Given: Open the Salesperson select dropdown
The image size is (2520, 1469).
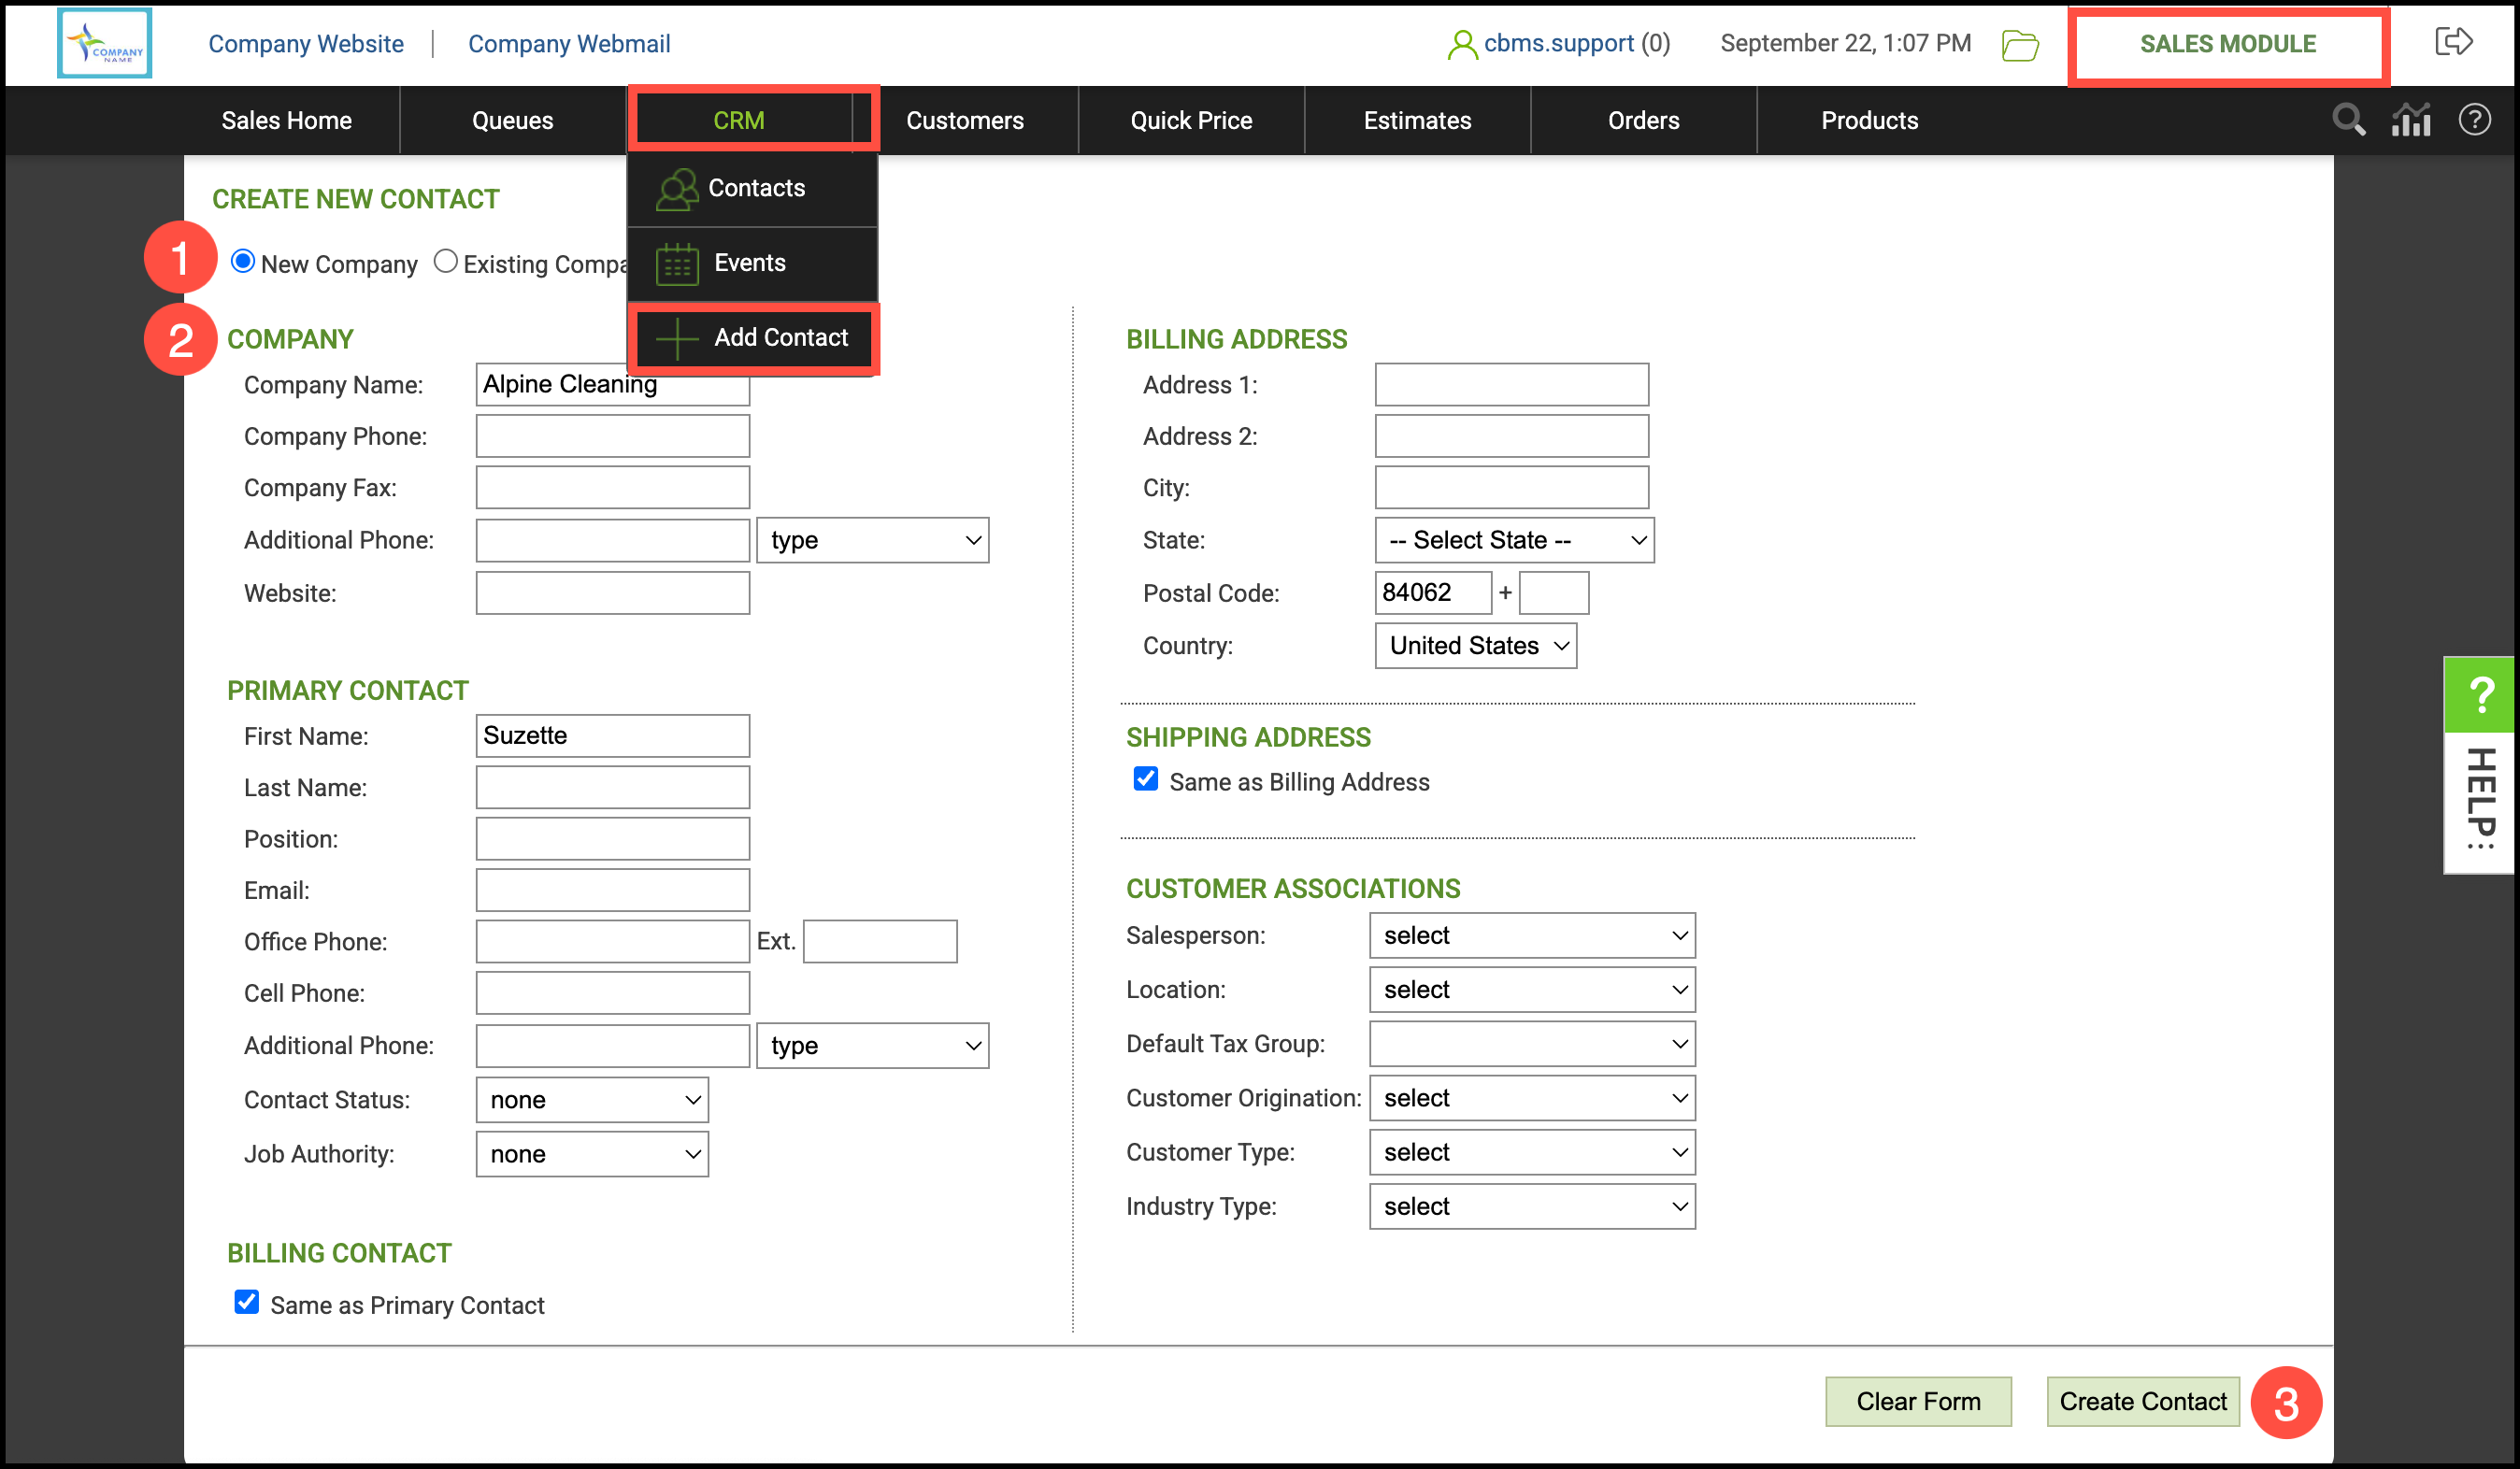Looking at the screenshot, I should [1531, 936].
